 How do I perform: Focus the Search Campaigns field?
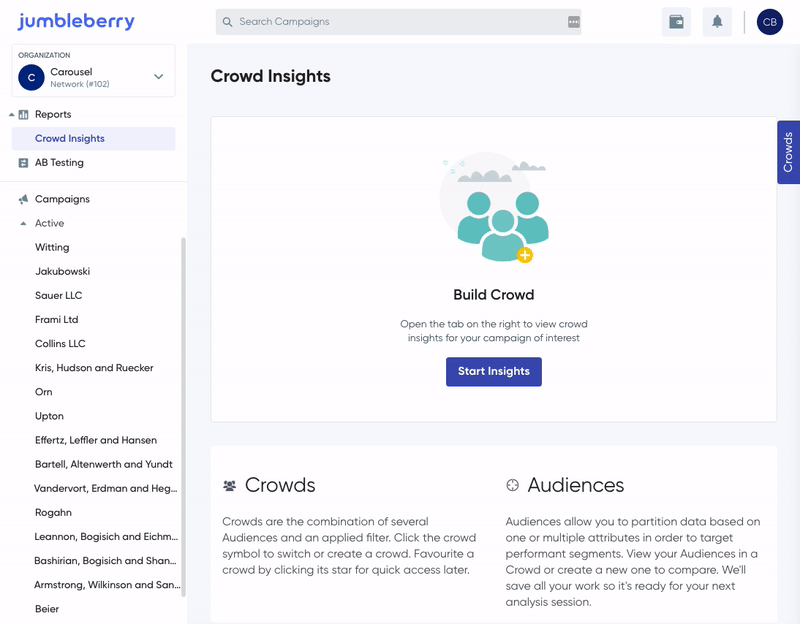click(x=398, y=22)
